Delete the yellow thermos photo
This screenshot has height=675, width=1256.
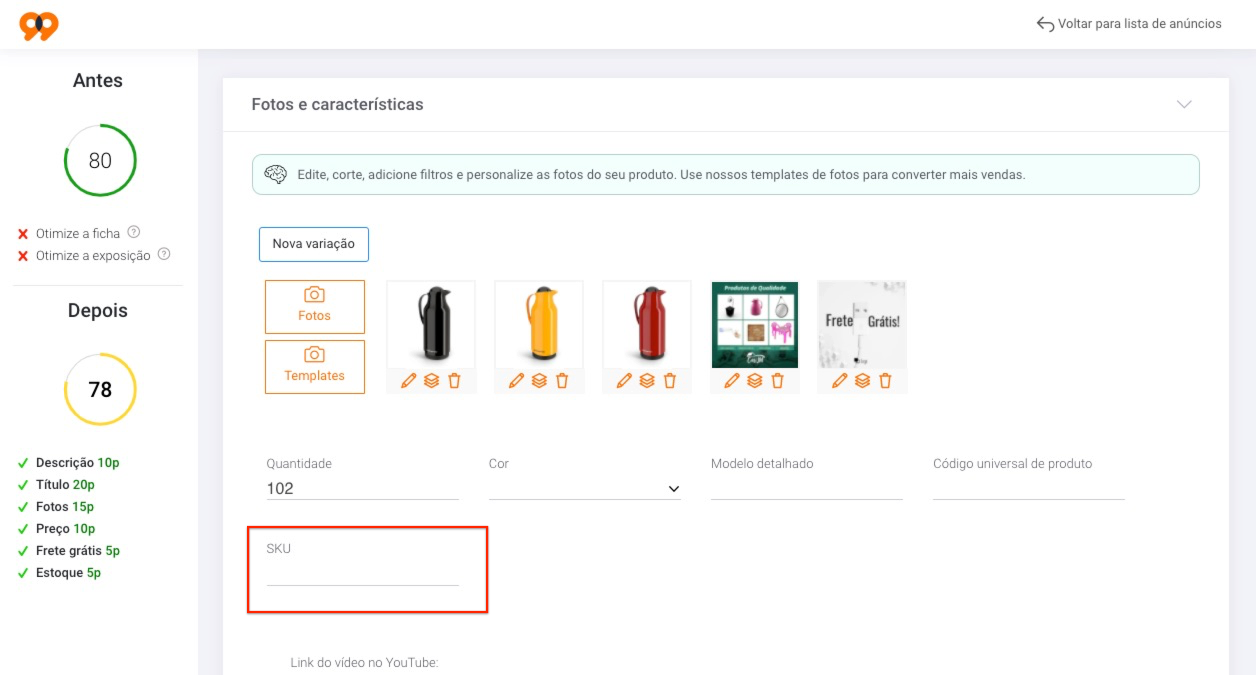tap(562, 381)
